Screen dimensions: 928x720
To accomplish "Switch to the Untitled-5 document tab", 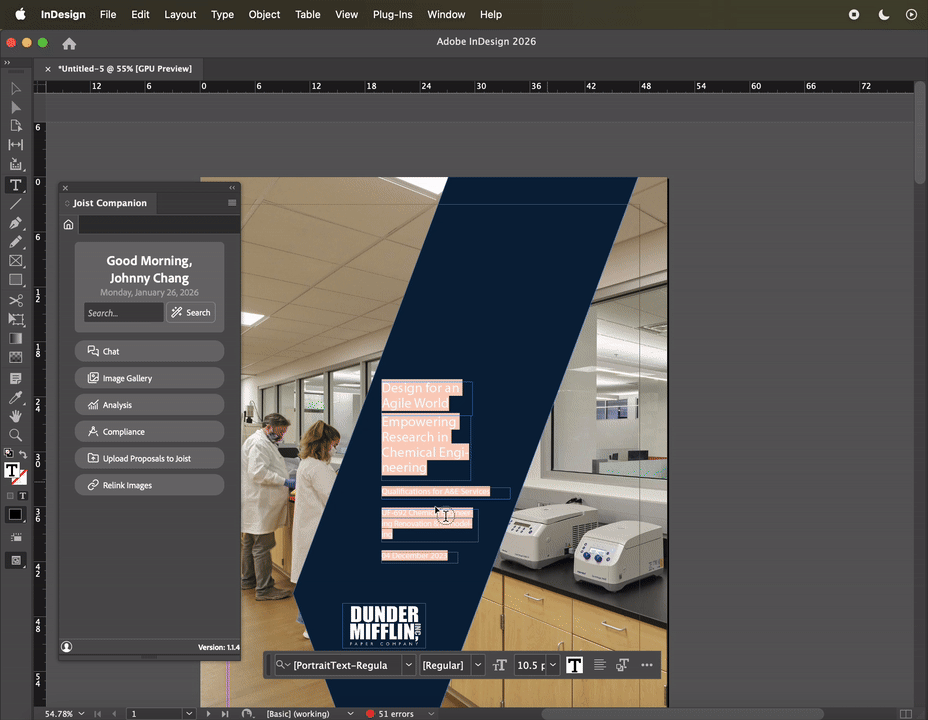I will pos(125,69).
